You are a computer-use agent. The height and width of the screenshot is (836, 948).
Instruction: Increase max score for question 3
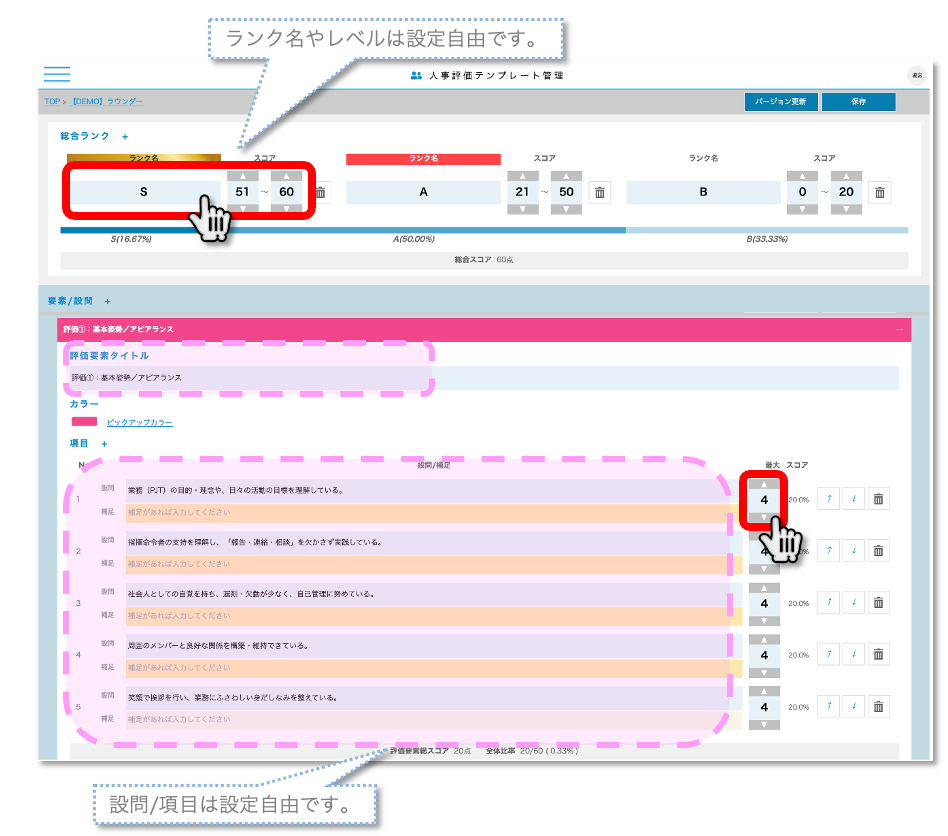[x=764, y=588]
